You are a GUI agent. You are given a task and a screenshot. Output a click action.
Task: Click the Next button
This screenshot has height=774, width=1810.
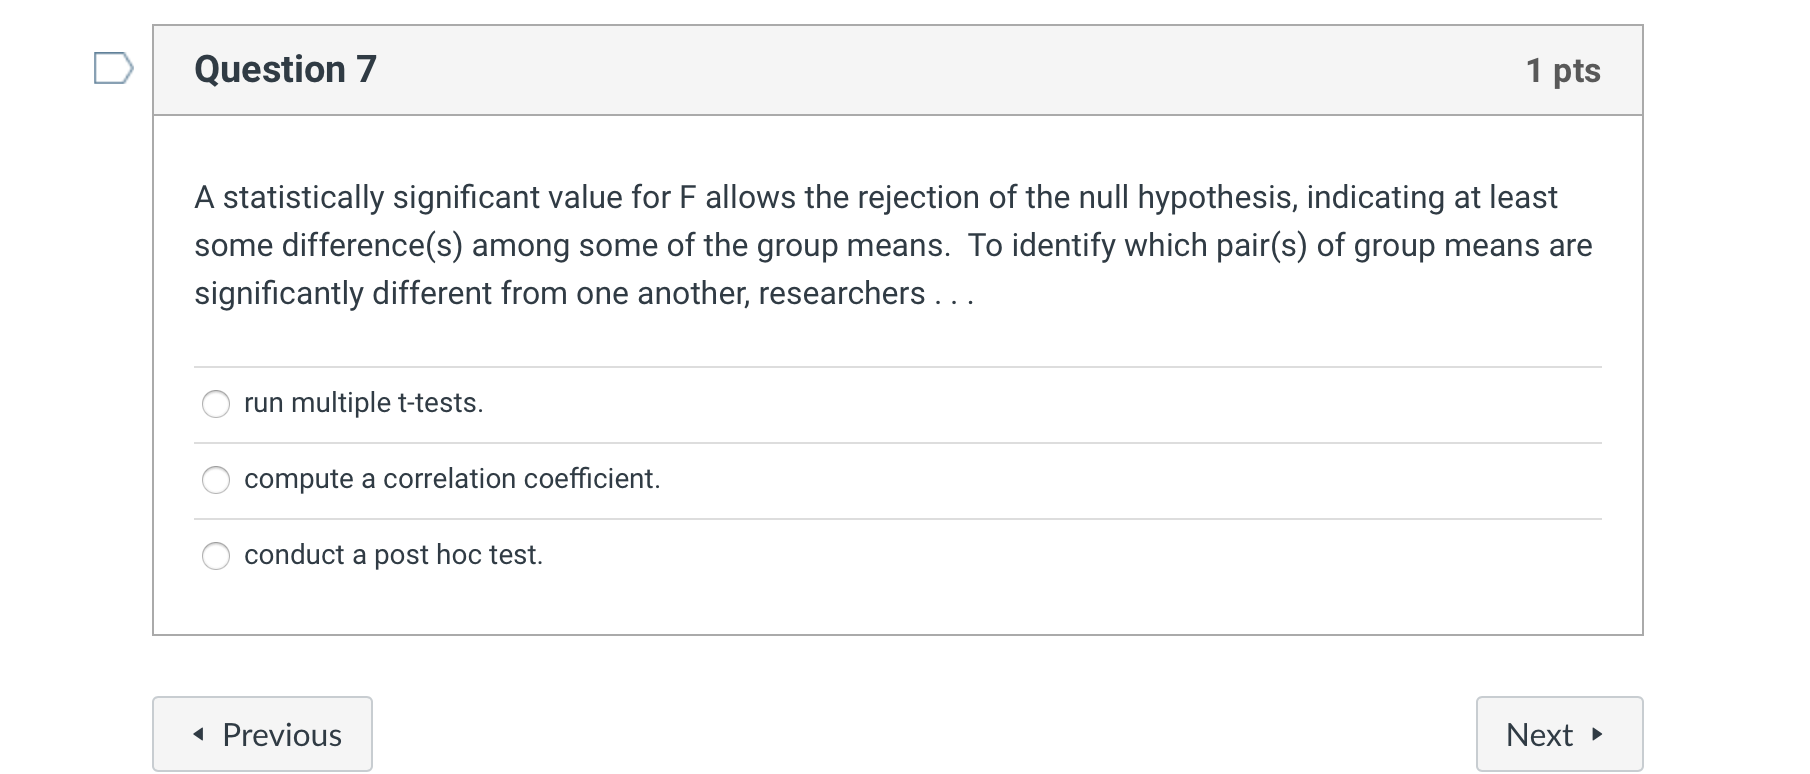[1558, 734]
